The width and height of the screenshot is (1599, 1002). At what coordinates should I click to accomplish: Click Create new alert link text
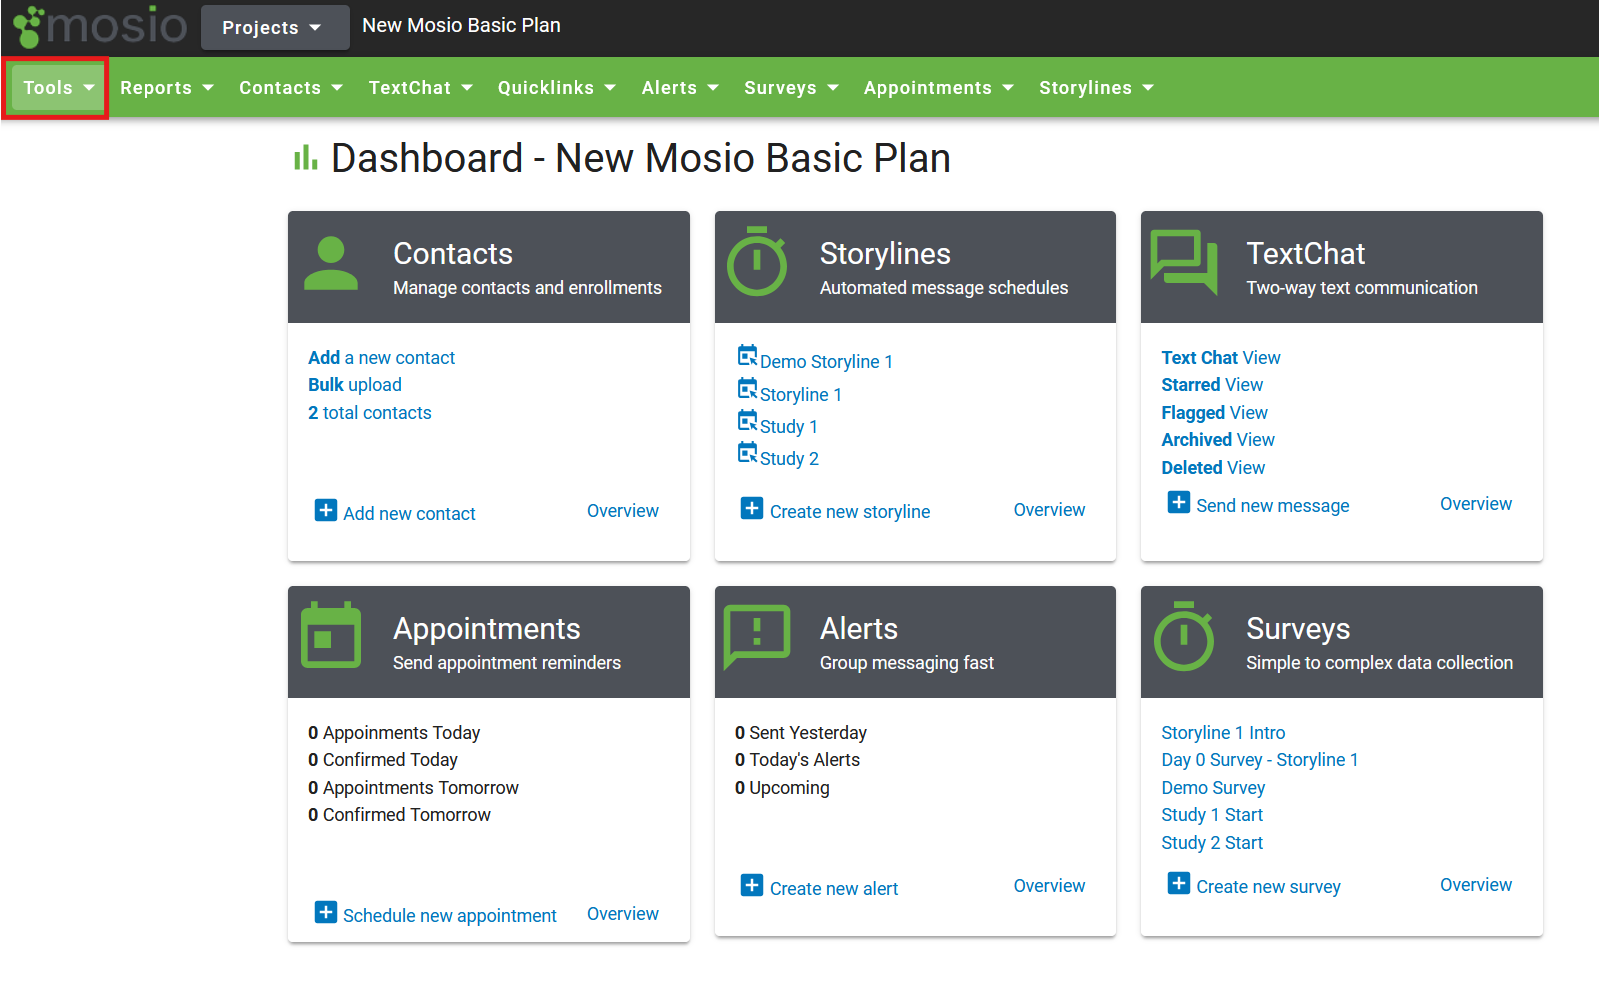pos(834,889)
